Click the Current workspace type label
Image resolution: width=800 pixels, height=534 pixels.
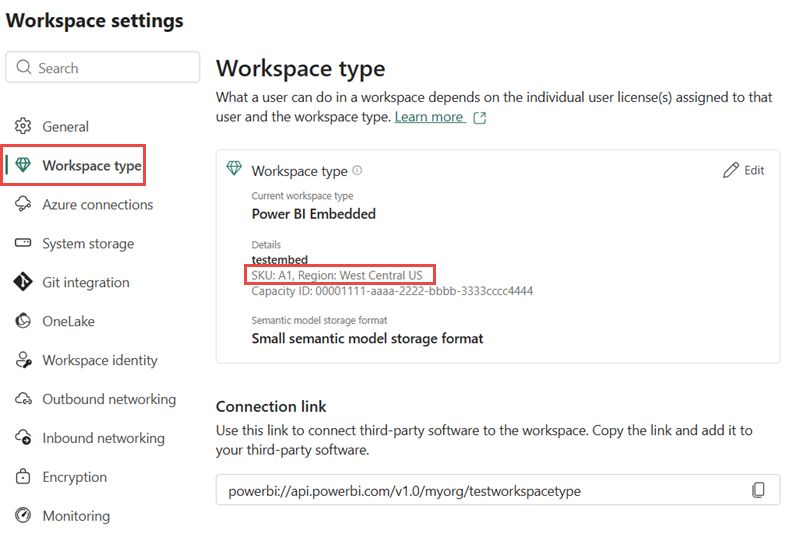(x=302, y=196)
